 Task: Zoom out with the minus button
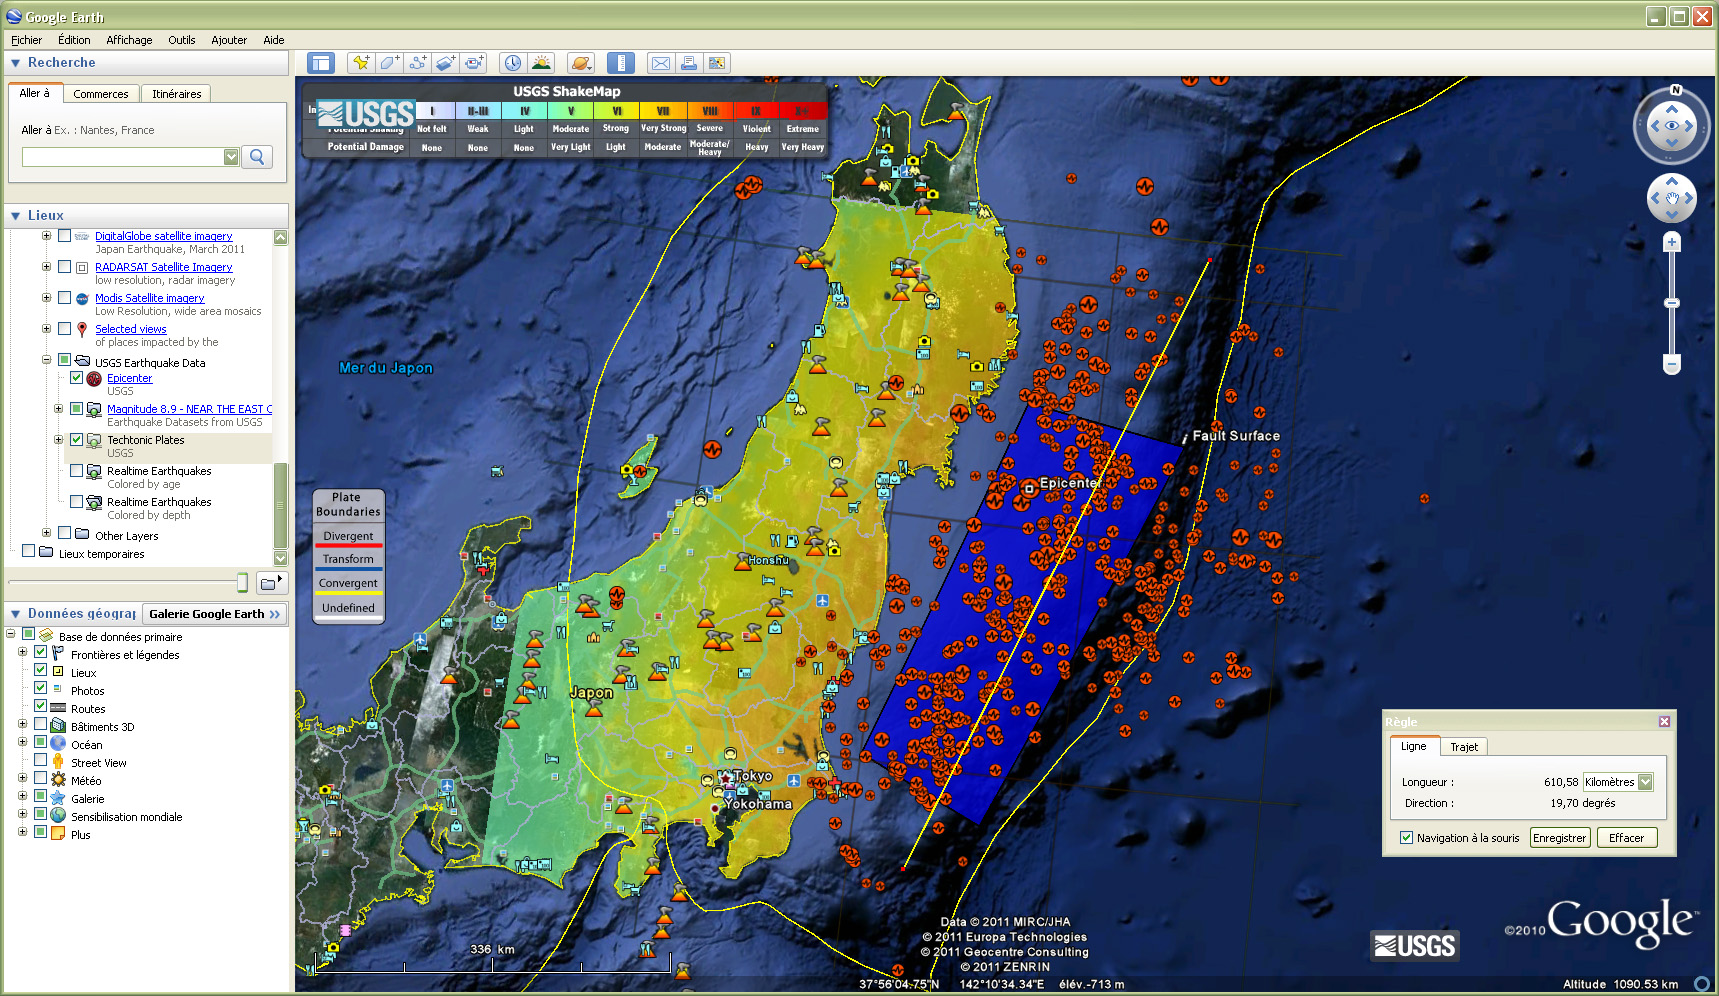pos(1672,364)
